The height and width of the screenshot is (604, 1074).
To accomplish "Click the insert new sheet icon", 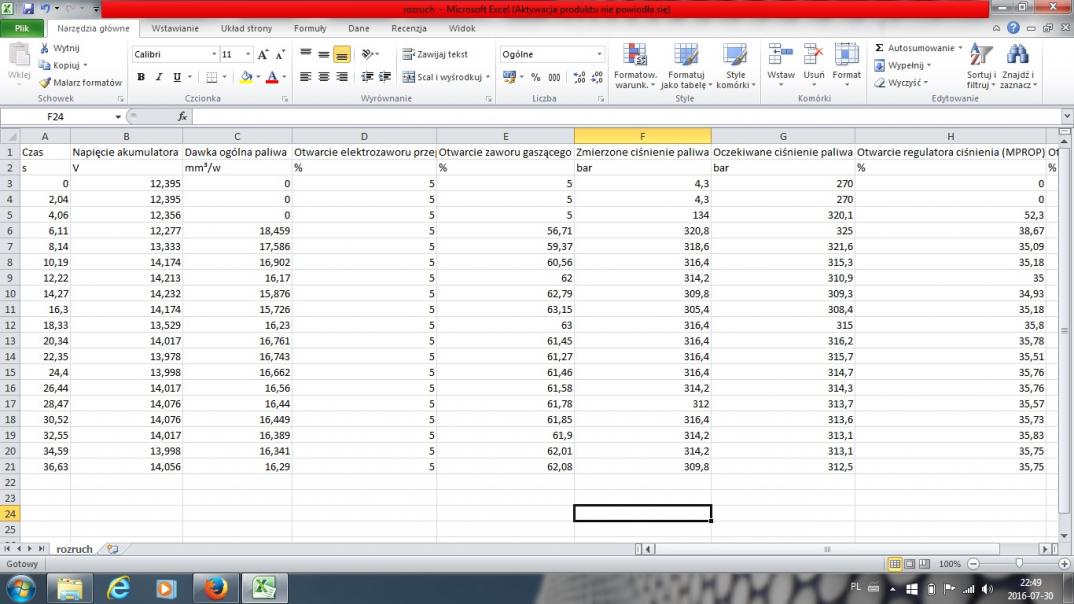I will pyautogui.click(x=113, y=549).
